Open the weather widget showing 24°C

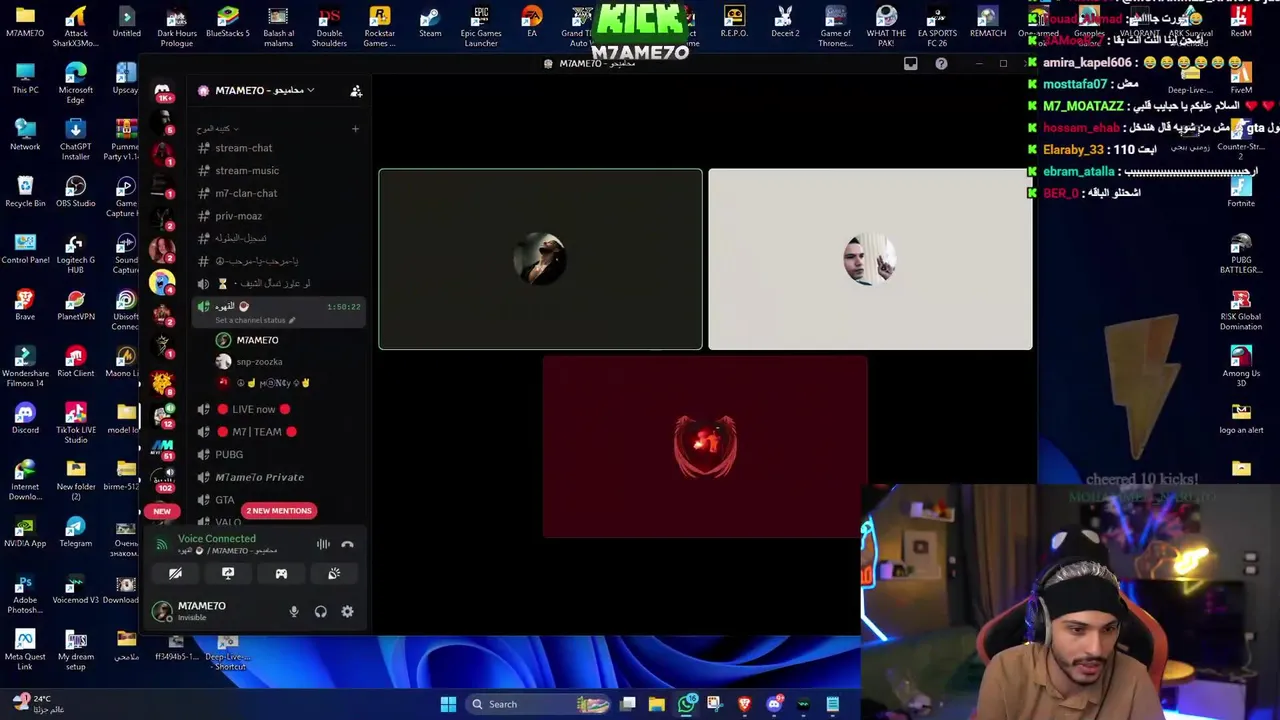(x=37, y=704)
